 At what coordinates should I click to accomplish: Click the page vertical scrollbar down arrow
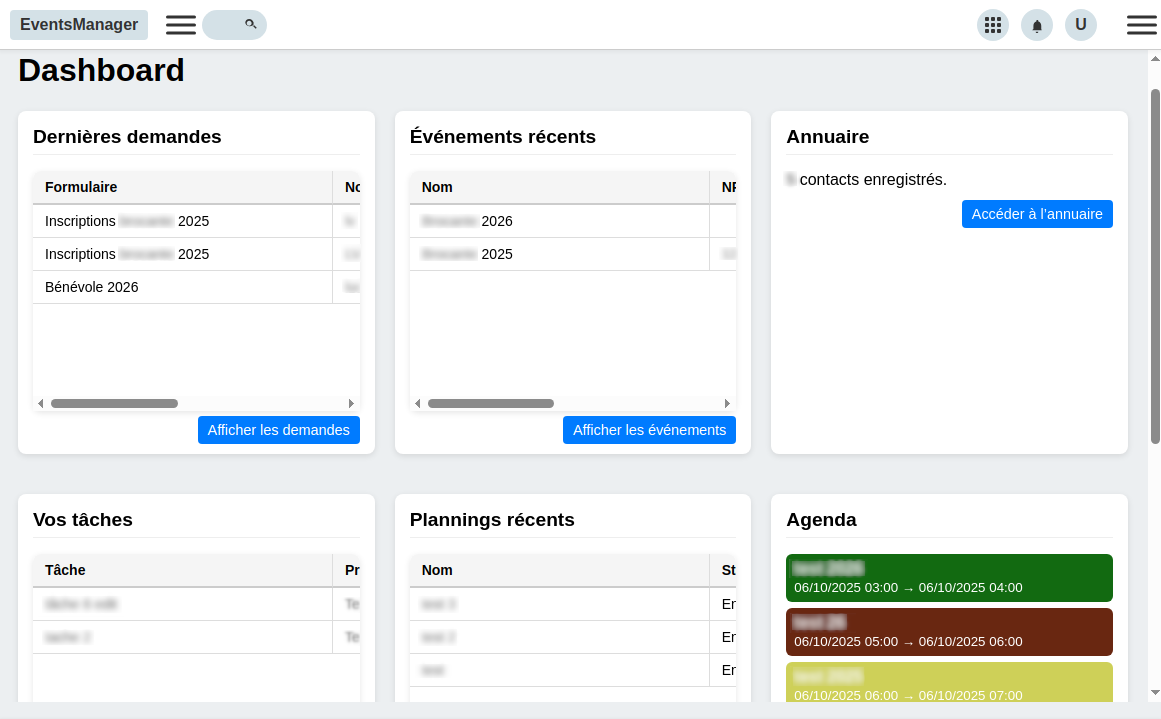[1155, 692]
